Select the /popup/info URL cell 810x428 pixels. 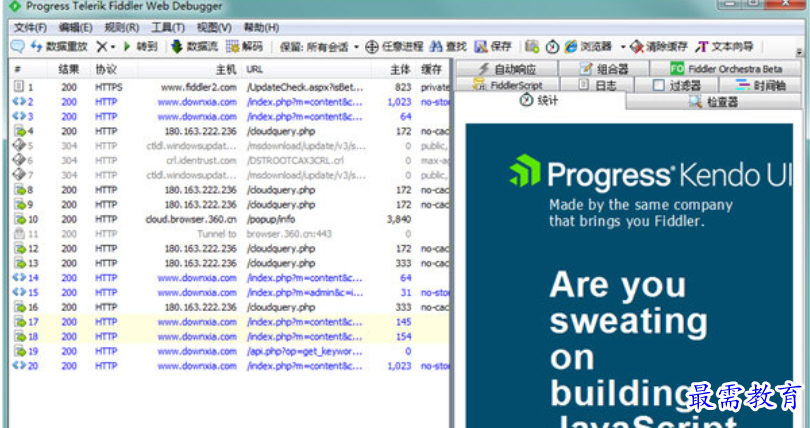(x=271, y=219)
